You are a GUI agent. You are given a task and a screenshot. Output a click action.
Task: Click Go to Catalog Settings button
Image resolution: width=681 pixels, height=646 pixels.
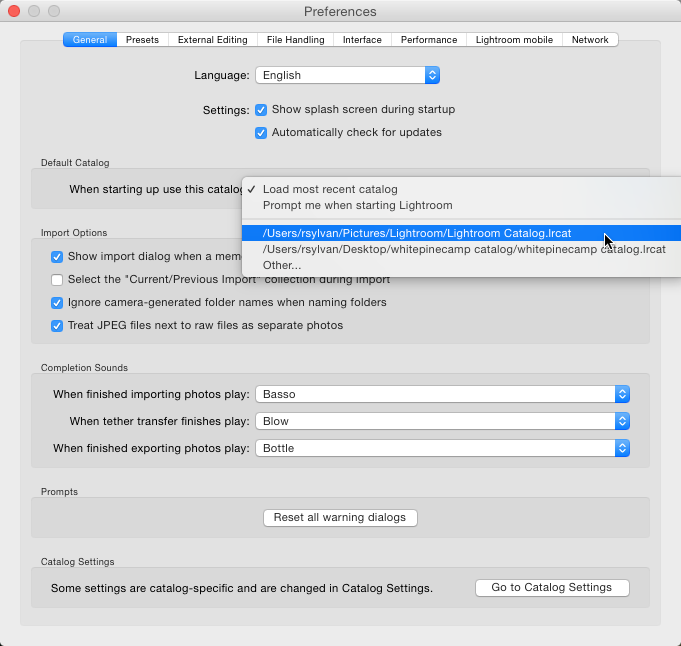point(552,587)
